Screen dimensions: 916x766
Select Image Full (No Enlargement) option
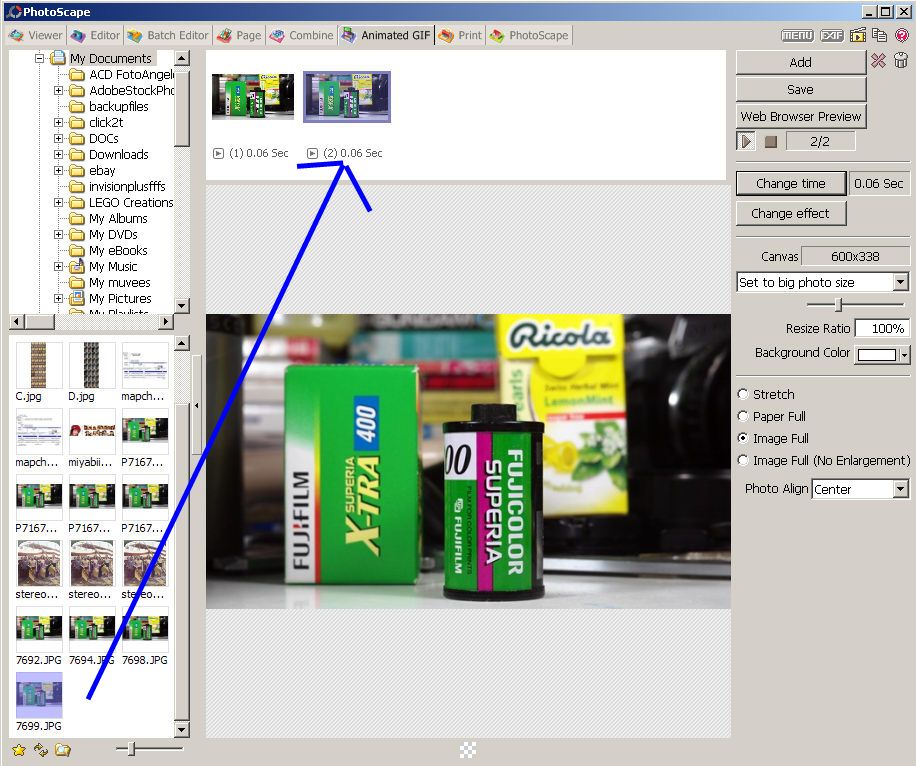pos(743,460)
